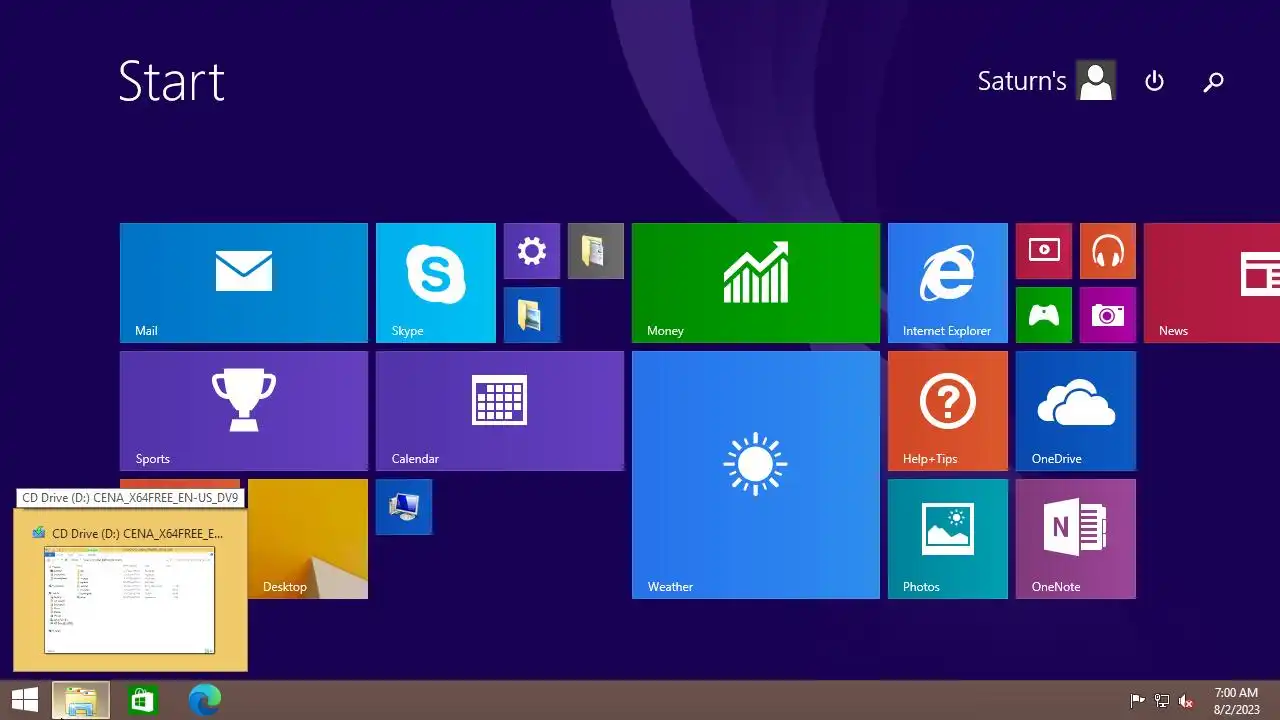Open the This PC computer tile

point(404,507)
